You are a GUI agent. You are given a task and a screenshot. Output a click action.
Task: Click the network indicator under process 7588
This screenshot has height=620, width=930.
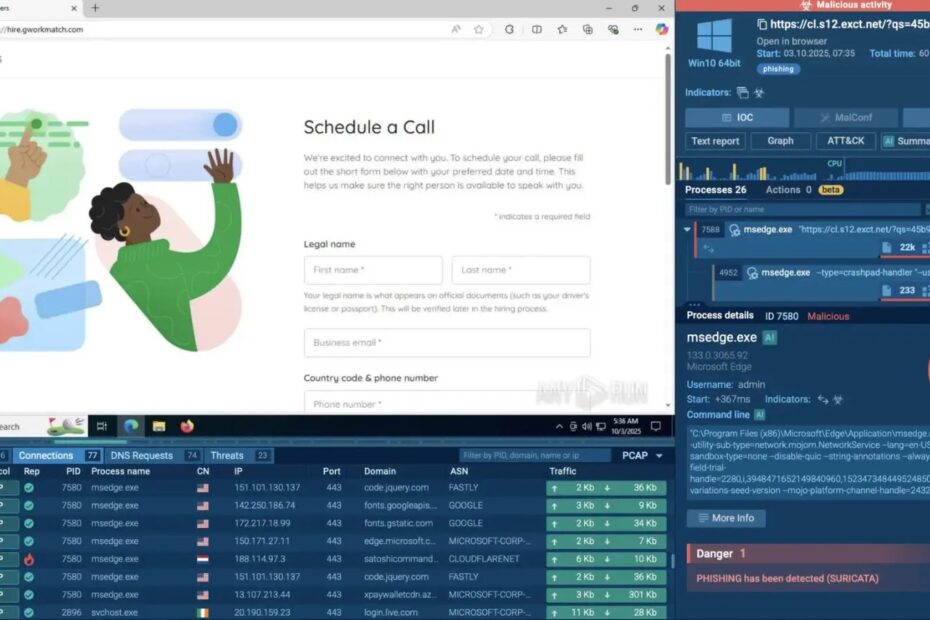click(x=708, y=249)
